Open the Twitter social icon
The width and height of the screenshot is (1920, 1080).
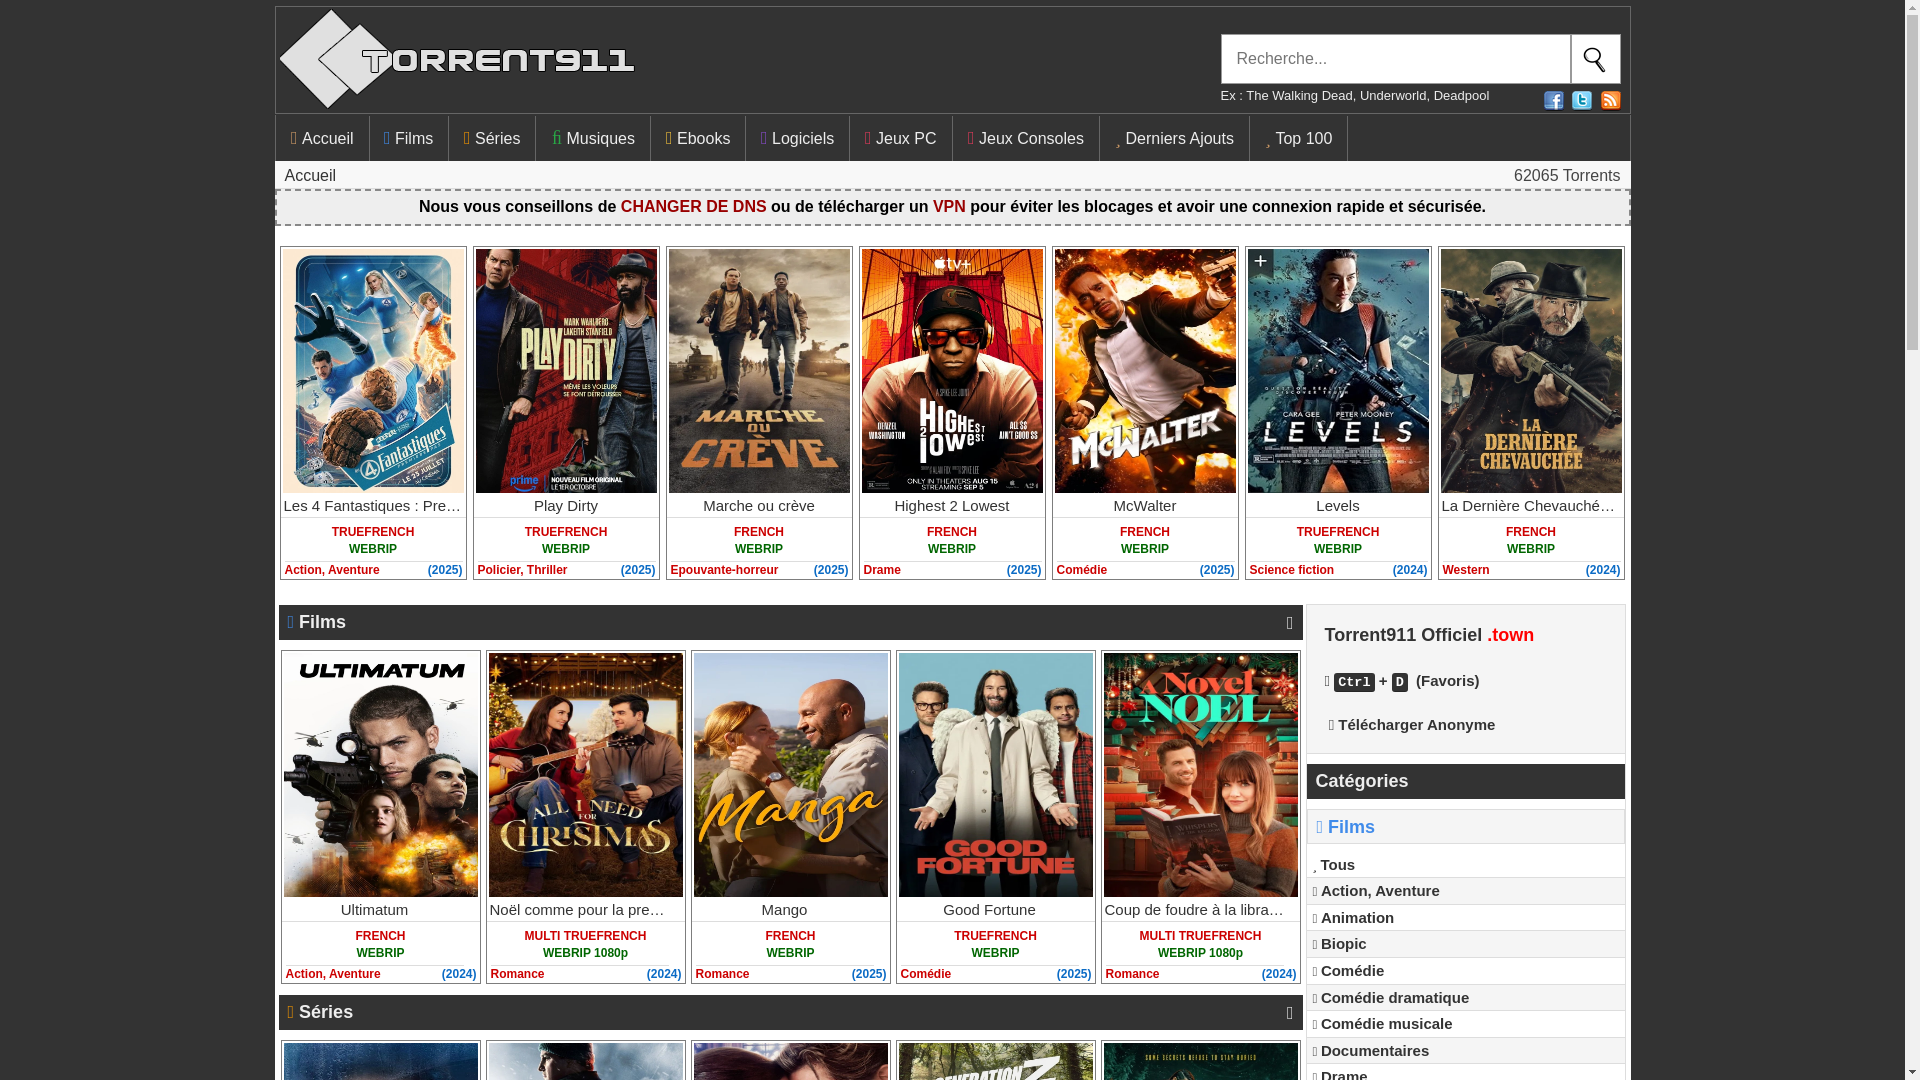pyautogui.click(x=1582, y=100)
